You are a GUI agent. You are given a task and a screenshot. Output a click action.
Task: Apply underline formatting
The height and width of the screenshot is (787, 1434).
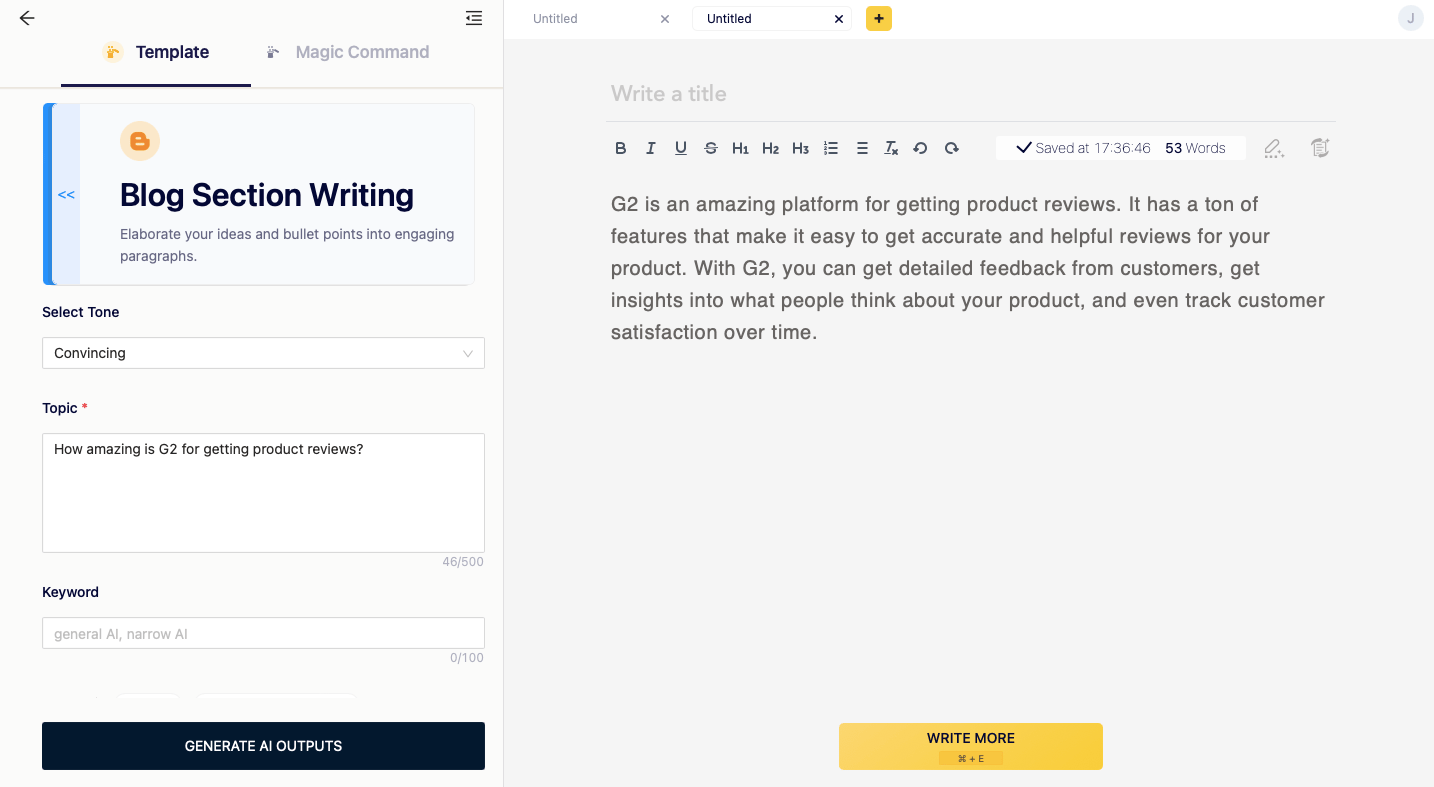[x=681, y=148]
